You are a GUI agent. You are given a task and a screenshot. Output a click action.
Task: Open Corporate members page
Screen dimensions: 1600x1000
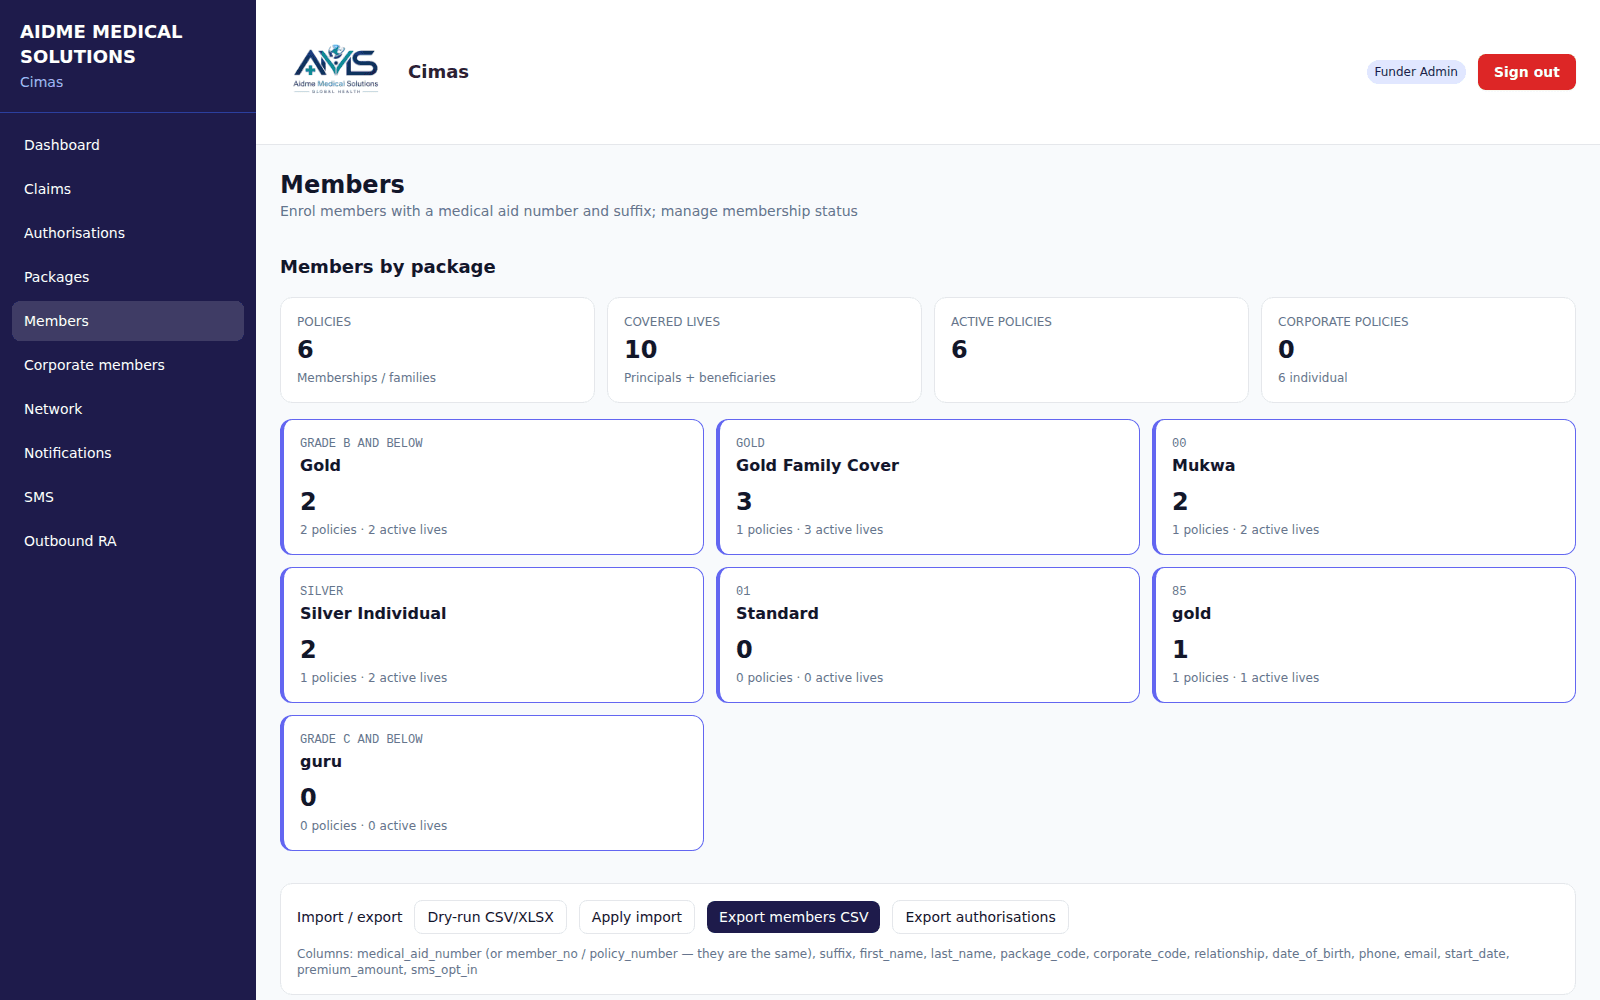tap(128, 365)
